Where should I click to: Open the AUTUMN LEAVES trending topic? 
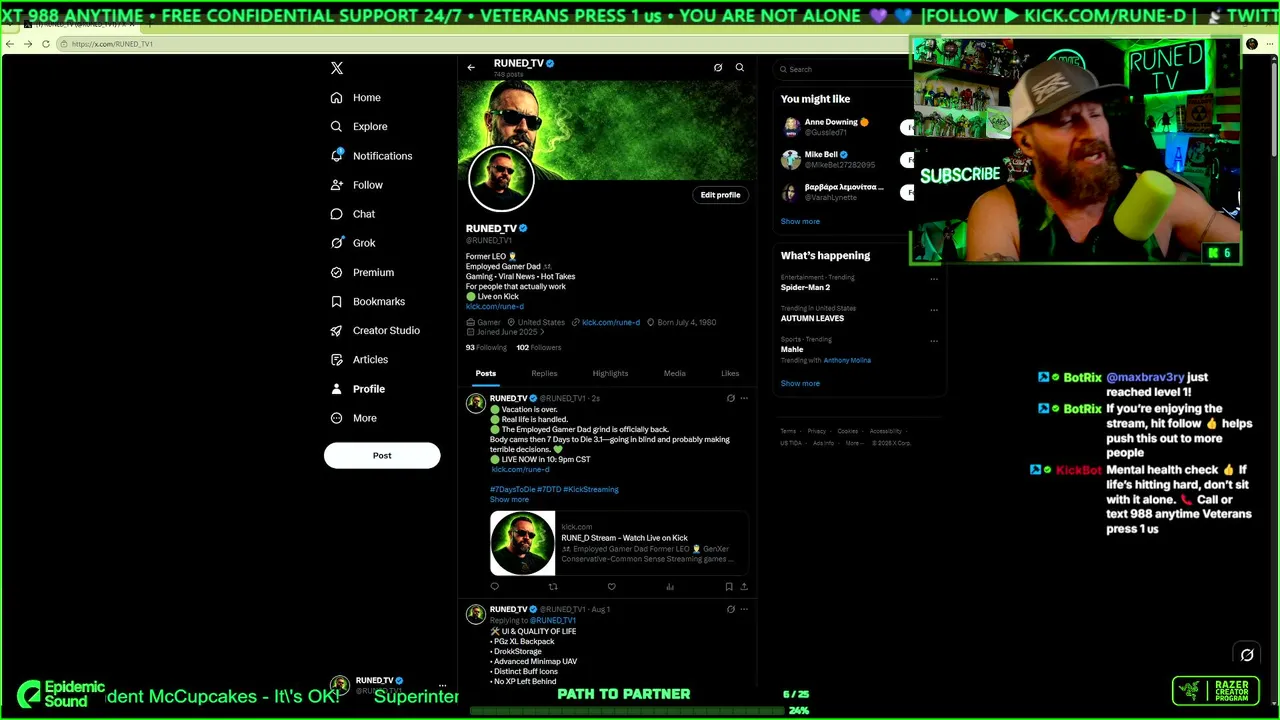click(x=812, y=319)
